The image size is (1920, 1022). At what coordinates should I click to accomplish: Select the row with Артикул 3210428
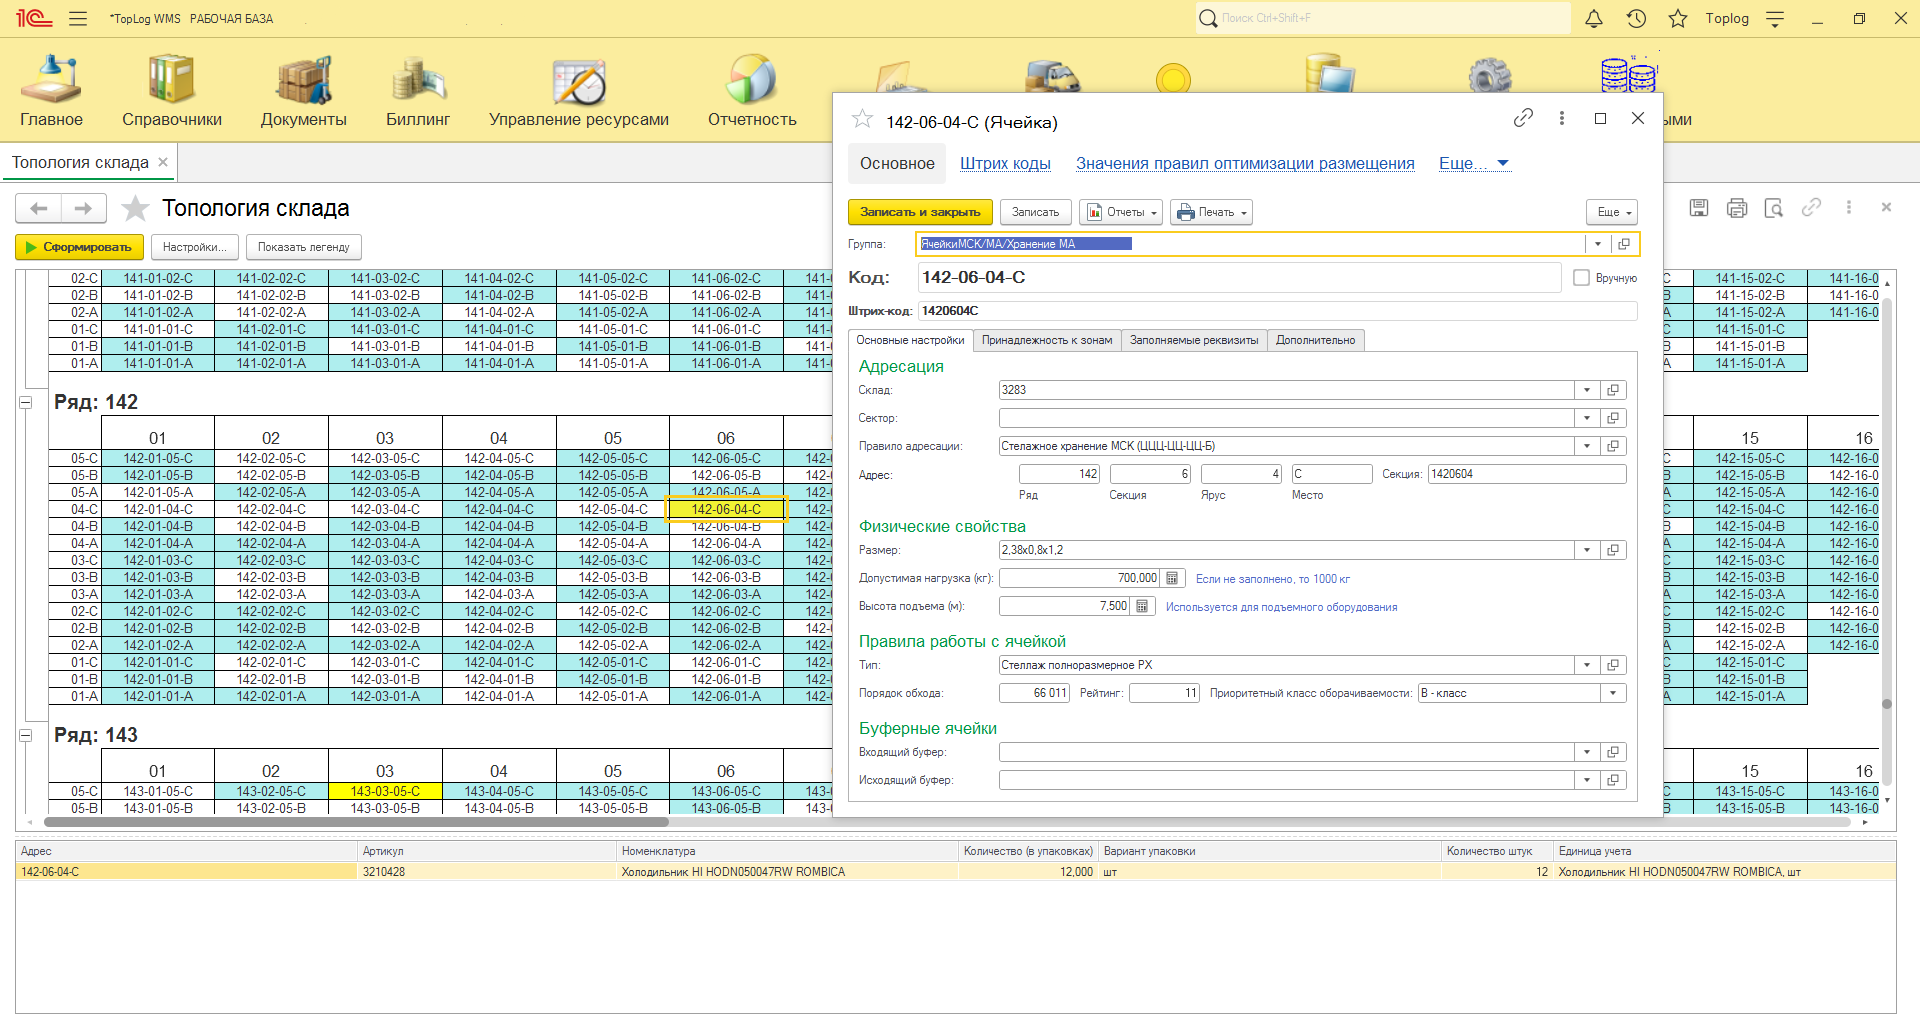click(x=955, y=872)
